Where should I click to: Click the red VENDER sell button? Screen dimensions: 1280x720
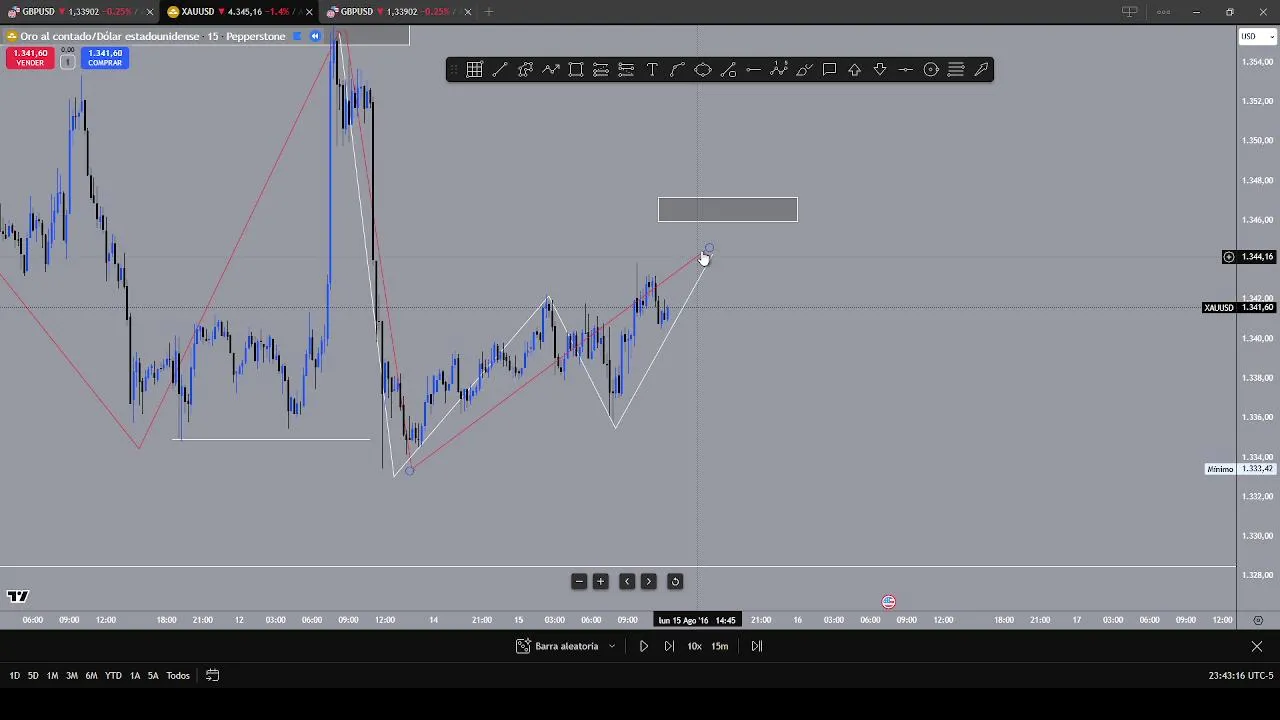coord(30,58)
